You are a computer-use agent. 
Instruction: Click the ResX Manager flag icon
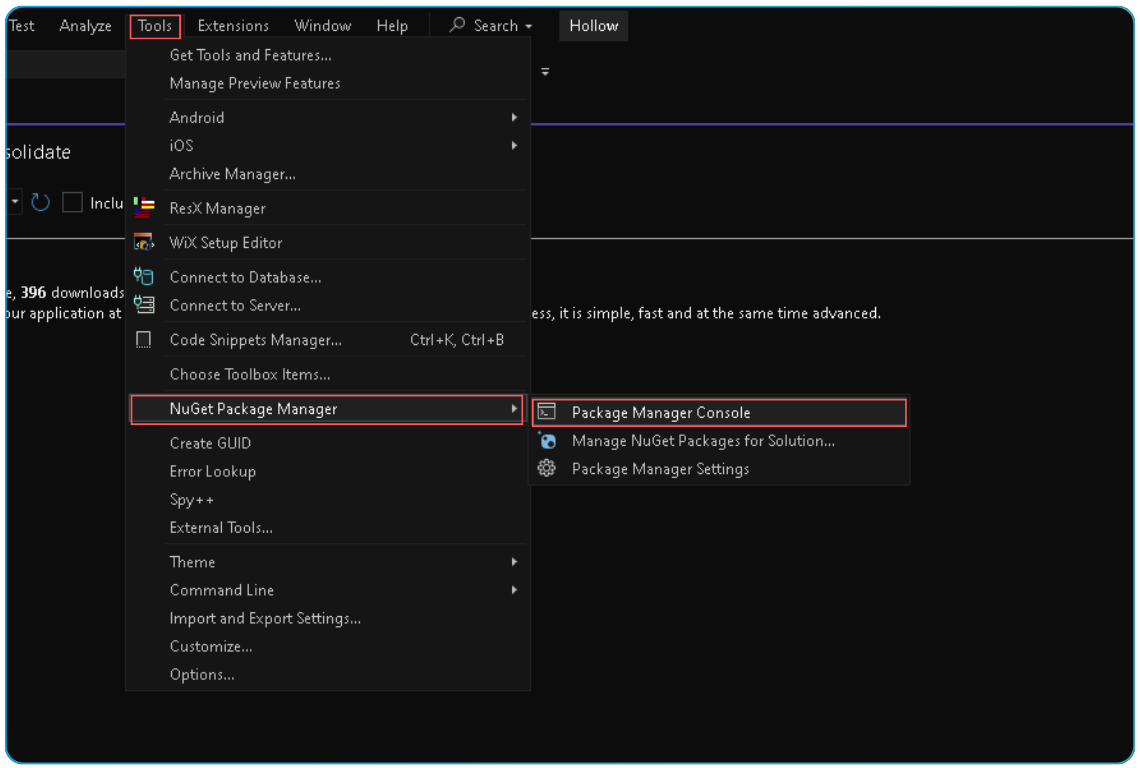click(143, 207)
